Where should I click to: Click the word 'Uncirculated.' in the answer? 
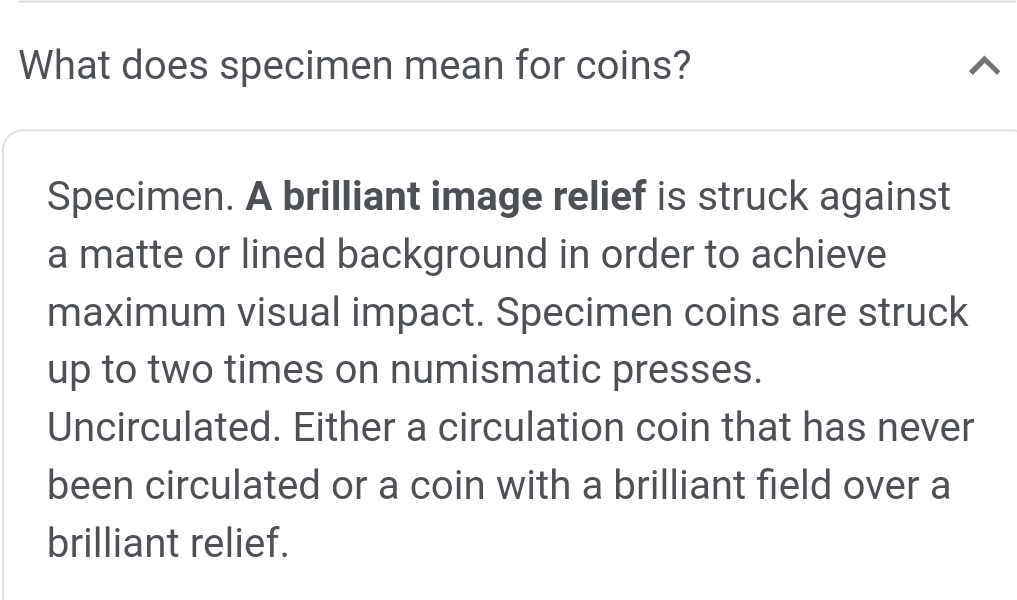point(164,428)
